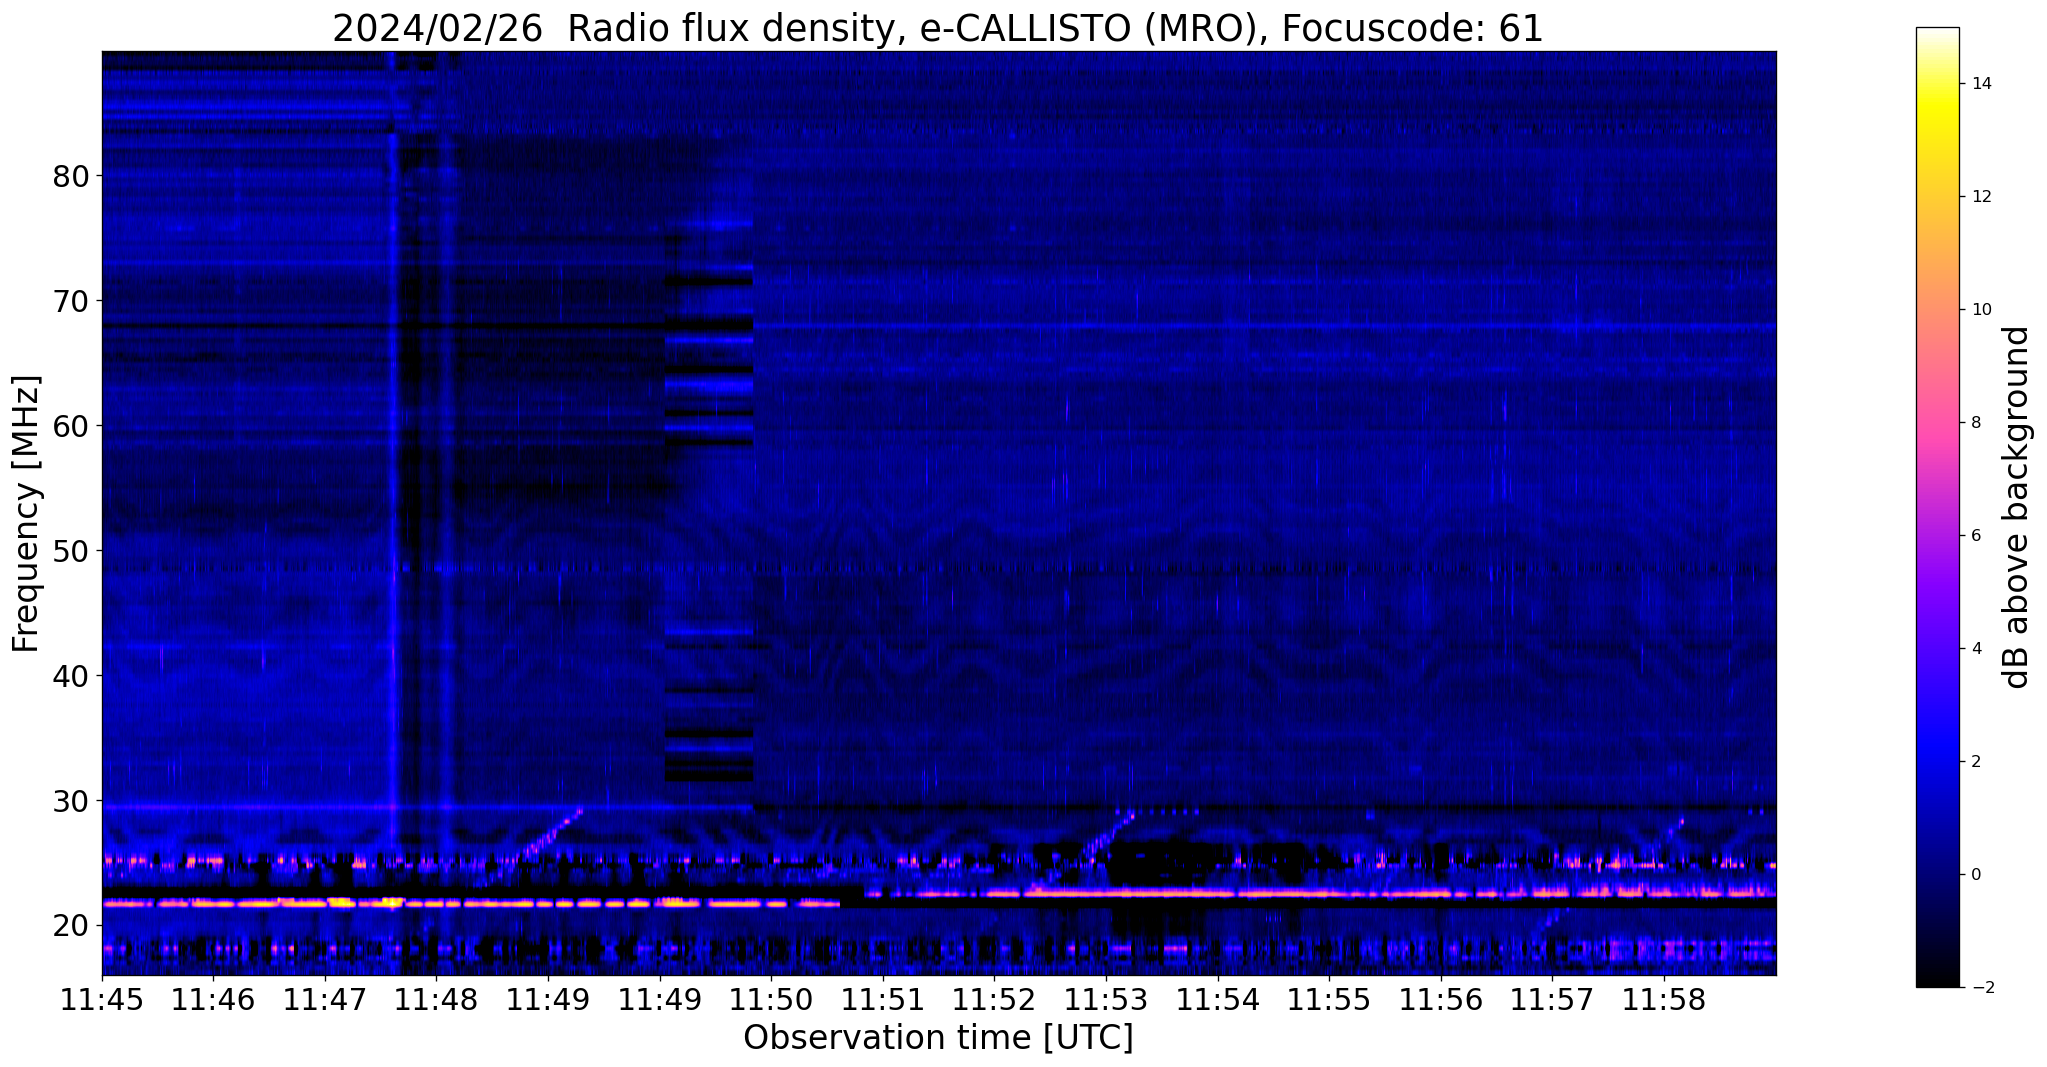Click the 11:58 time tick label
The width and height of the screenshot is (2047, 1067).
(x=1664, y=999)
